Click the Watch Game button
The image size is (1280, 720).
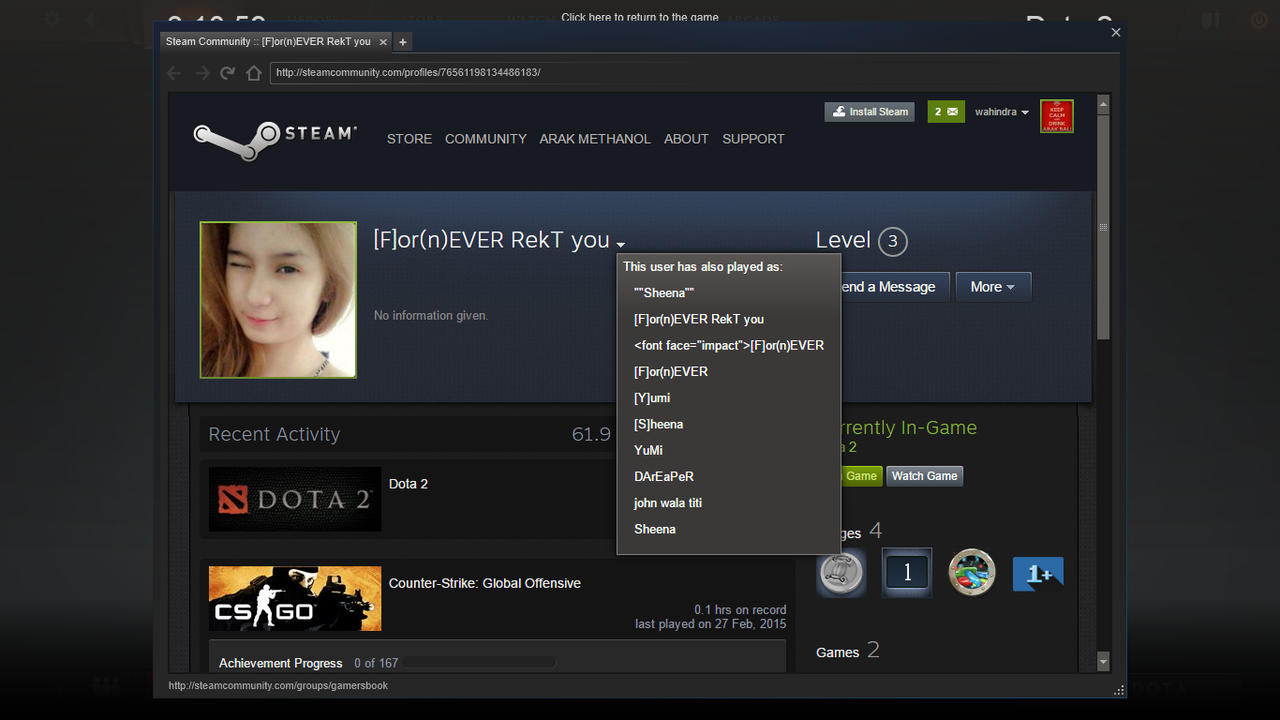925,476
